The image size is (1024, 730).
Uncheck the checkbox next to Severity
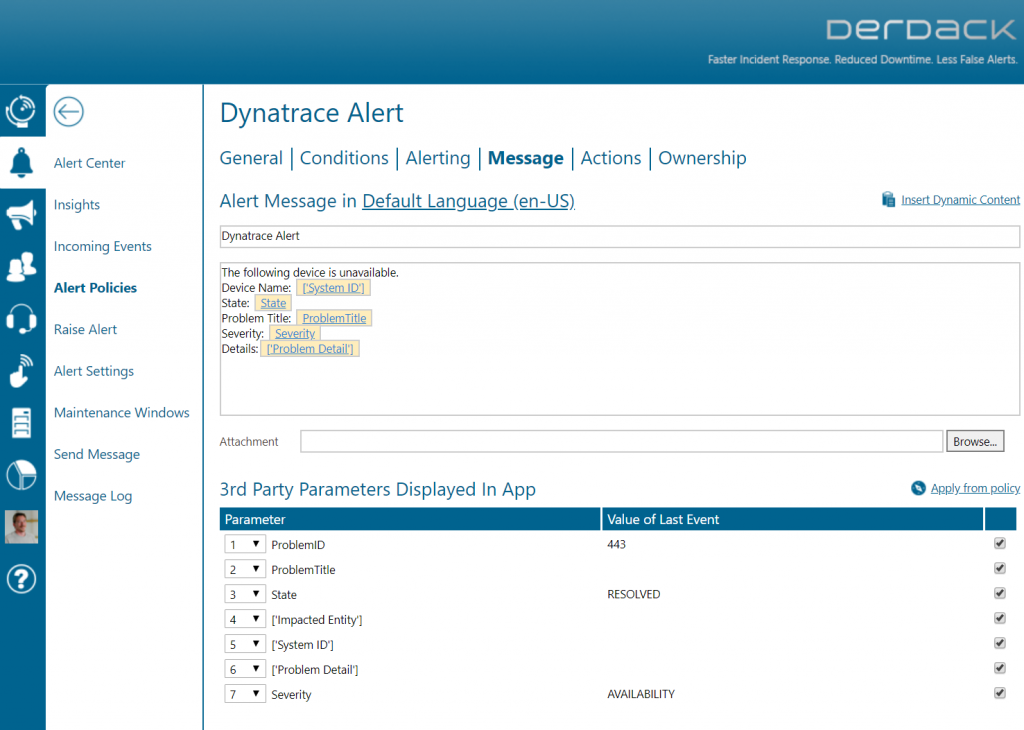pos(998,692)
